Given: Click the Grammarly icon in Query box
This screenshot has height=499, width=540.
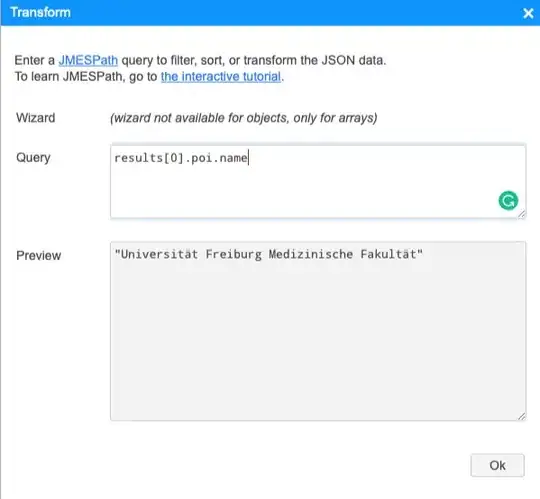Looking at the screenshot, I should coord(508,200).
